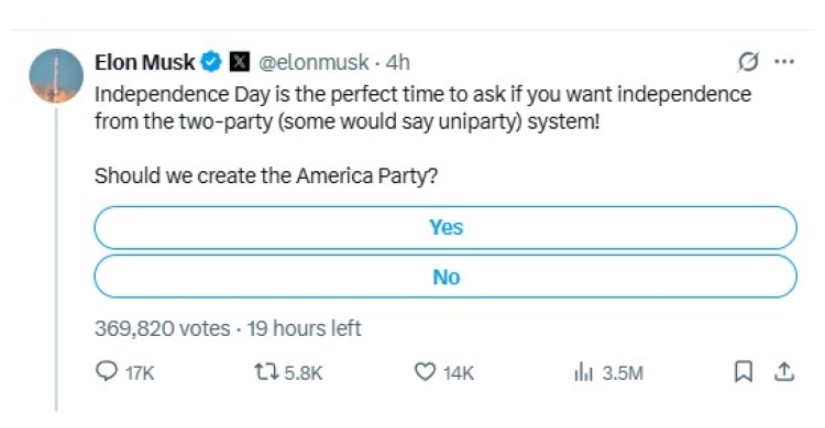The image size is (825, 428).
Task: Click the black X affiliation badge
Action: click(240, 62)
